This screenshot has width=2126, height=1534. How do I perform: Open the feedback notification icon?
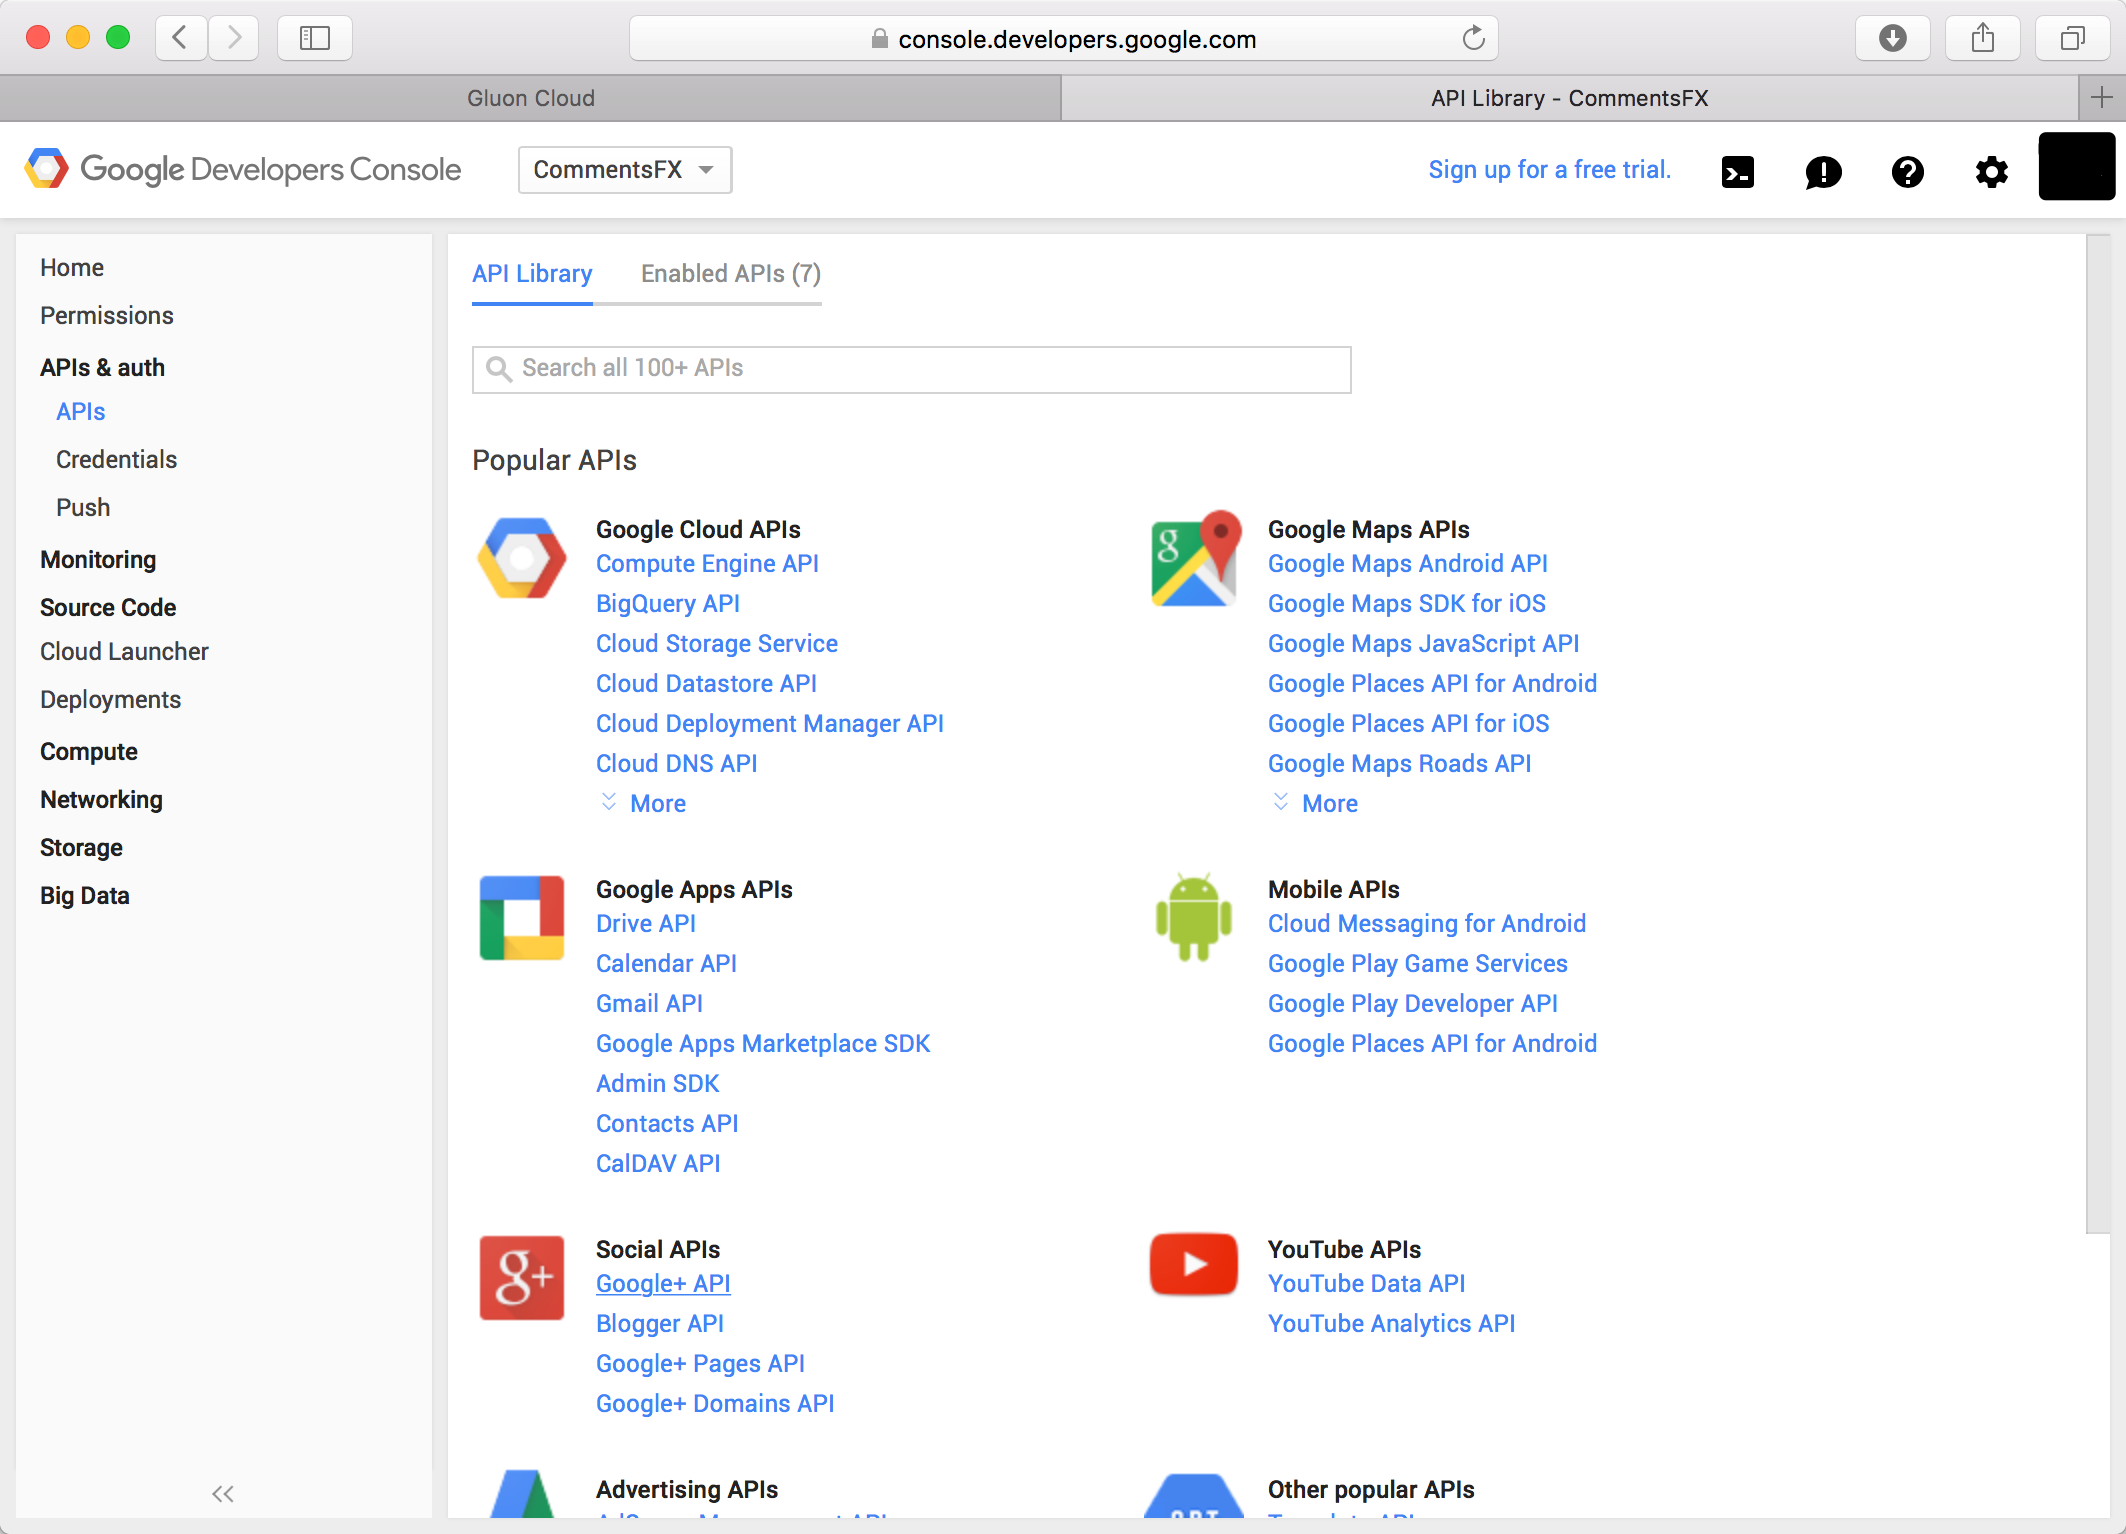1823,172
